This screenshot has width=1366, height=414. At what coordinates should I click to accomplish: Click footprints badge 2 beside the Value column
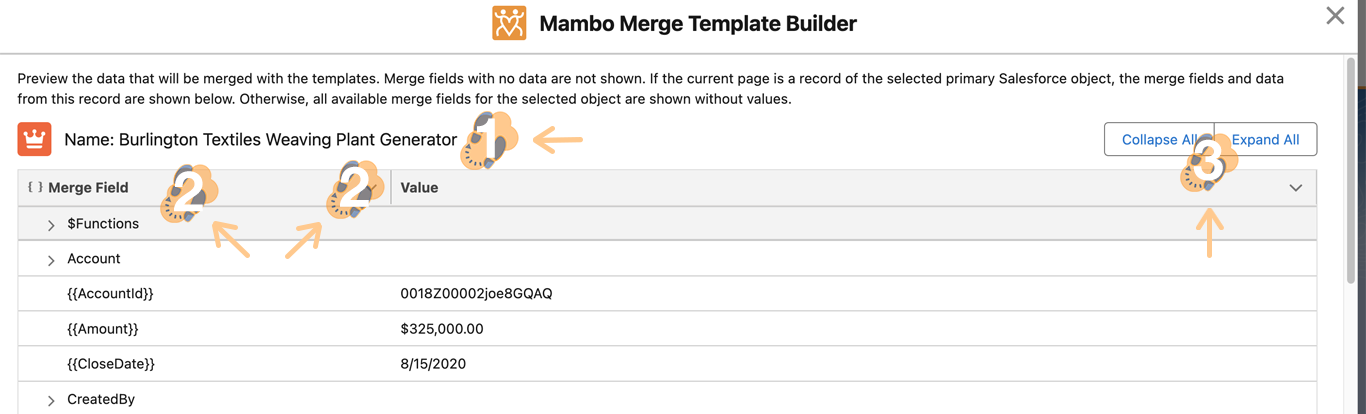click(x=353, y=190)
